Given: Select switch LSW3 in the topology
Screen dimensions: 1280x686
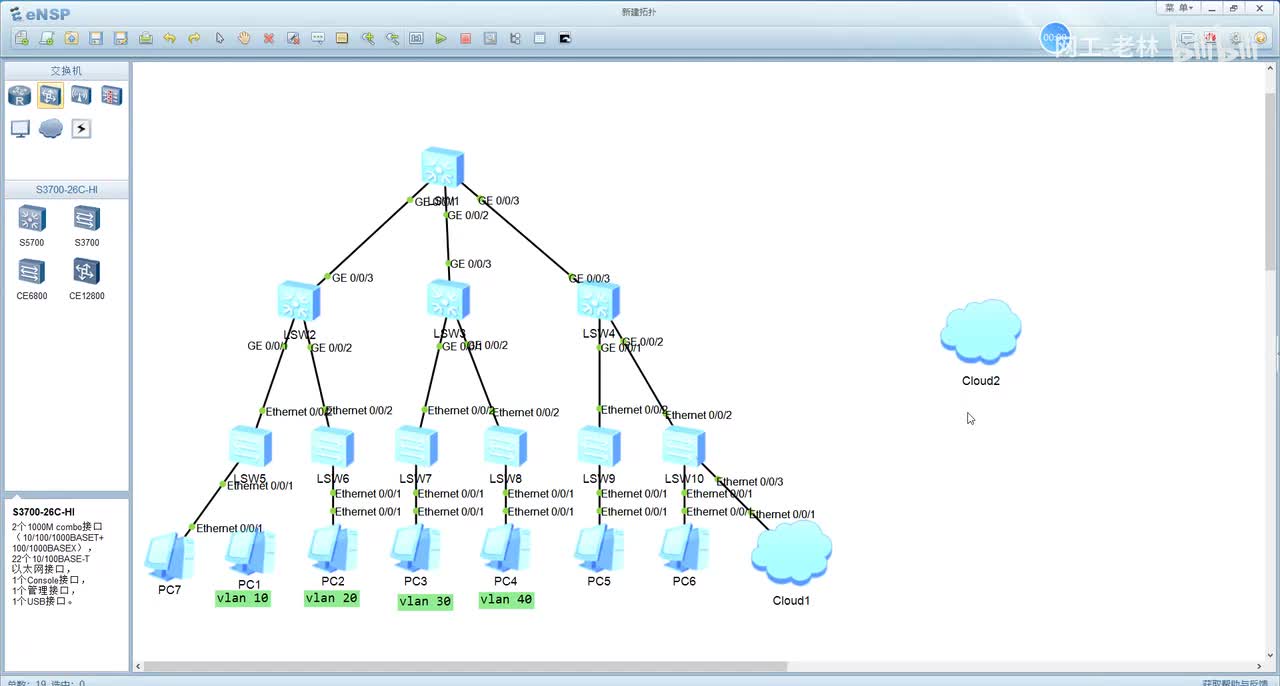Looking at the screenshot, I should pos(448,300).
